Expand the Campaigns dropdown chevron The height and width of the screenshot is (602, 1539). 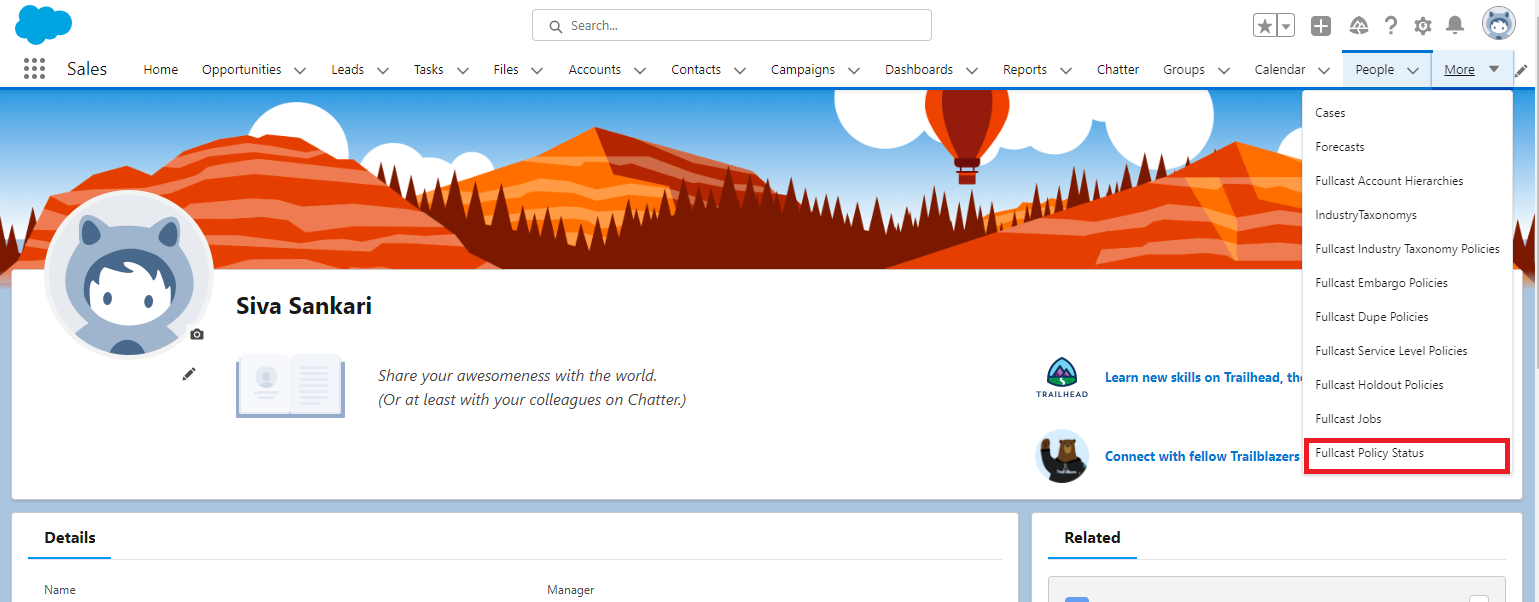click(854, 70)
